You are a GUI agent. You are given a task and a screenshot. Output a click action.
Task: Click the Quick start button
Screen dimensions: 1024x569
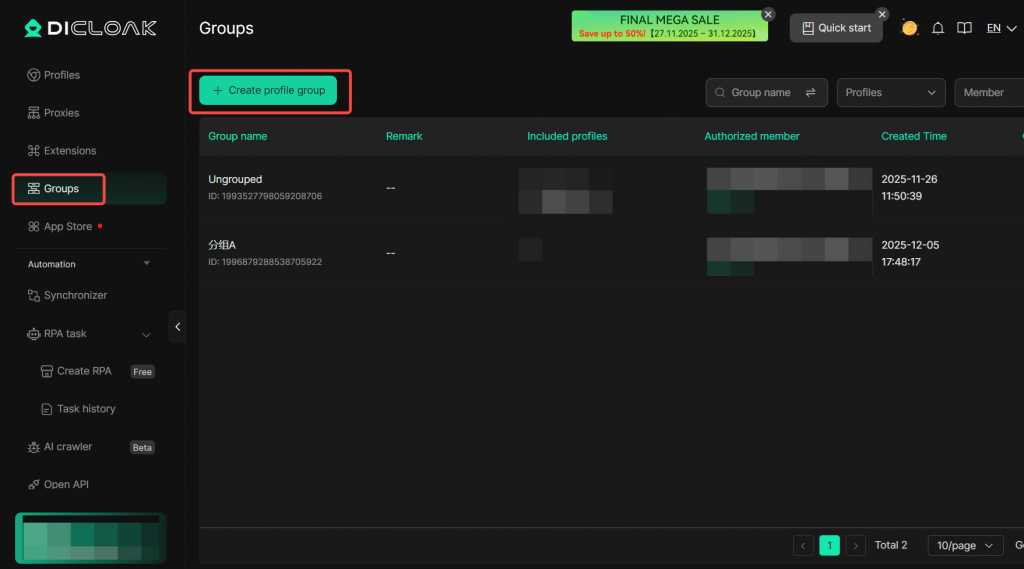coord(835,28)
